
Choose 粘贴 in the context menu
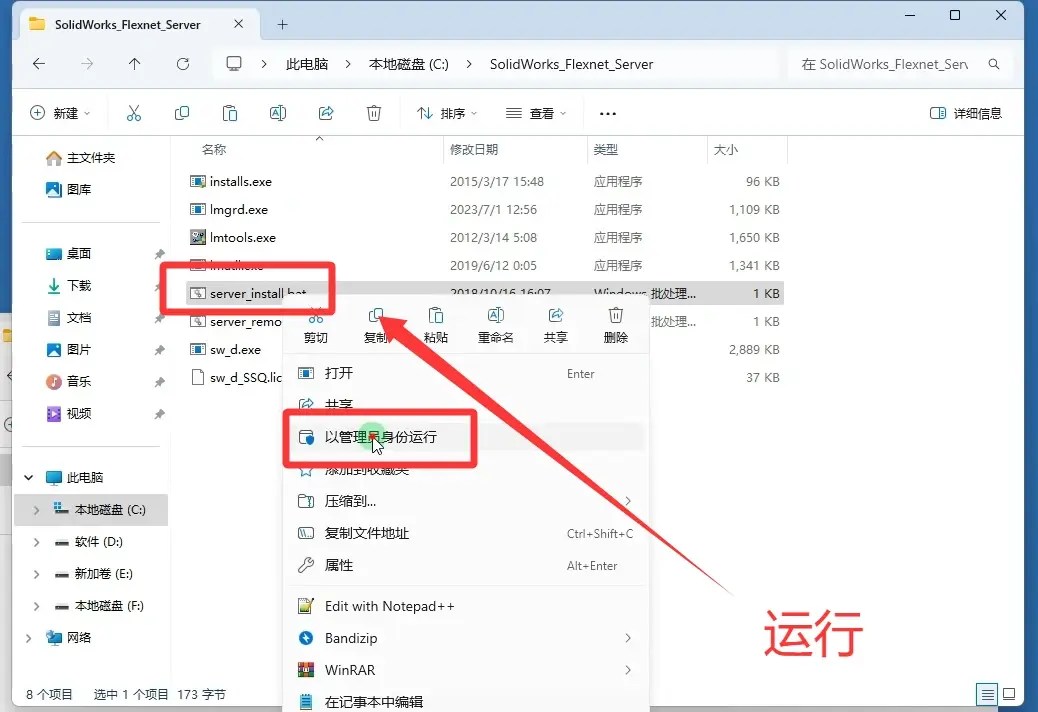pos(436,325)
